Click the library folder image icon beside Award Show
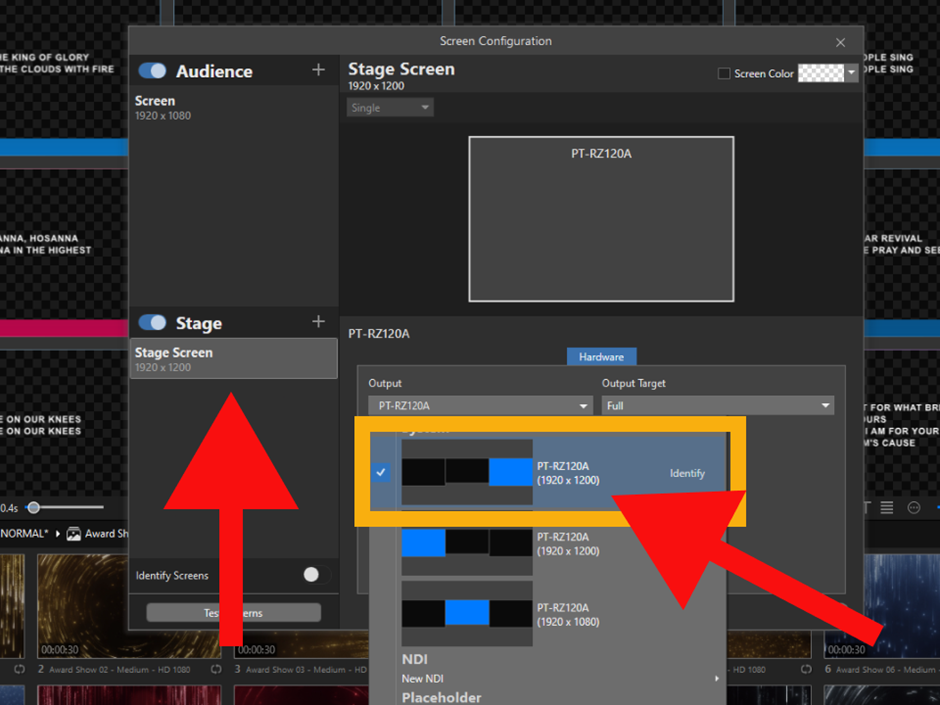This screenshot has height=705, width=940. [x=73, y=534]
